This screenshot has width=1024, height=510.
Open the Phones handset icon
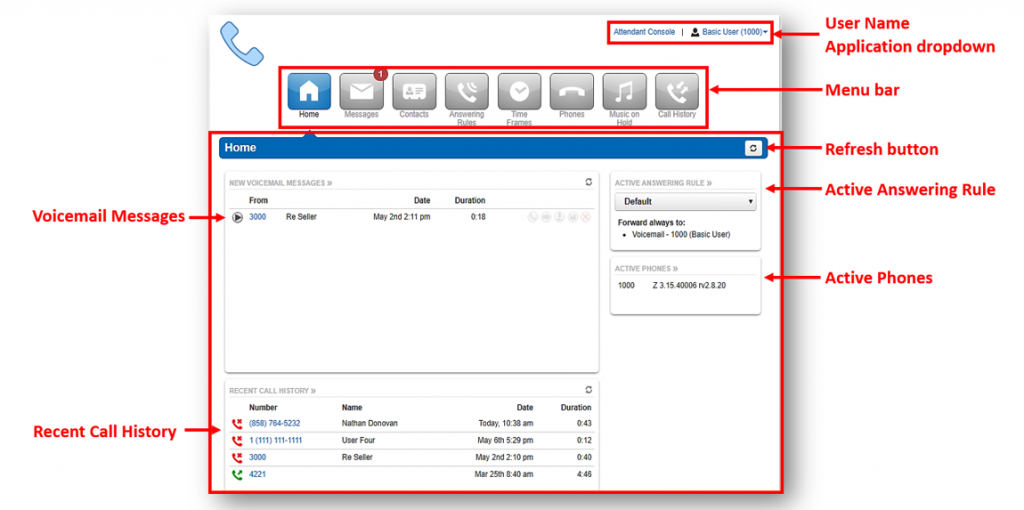pyautogui.click(x=571, y=91)
